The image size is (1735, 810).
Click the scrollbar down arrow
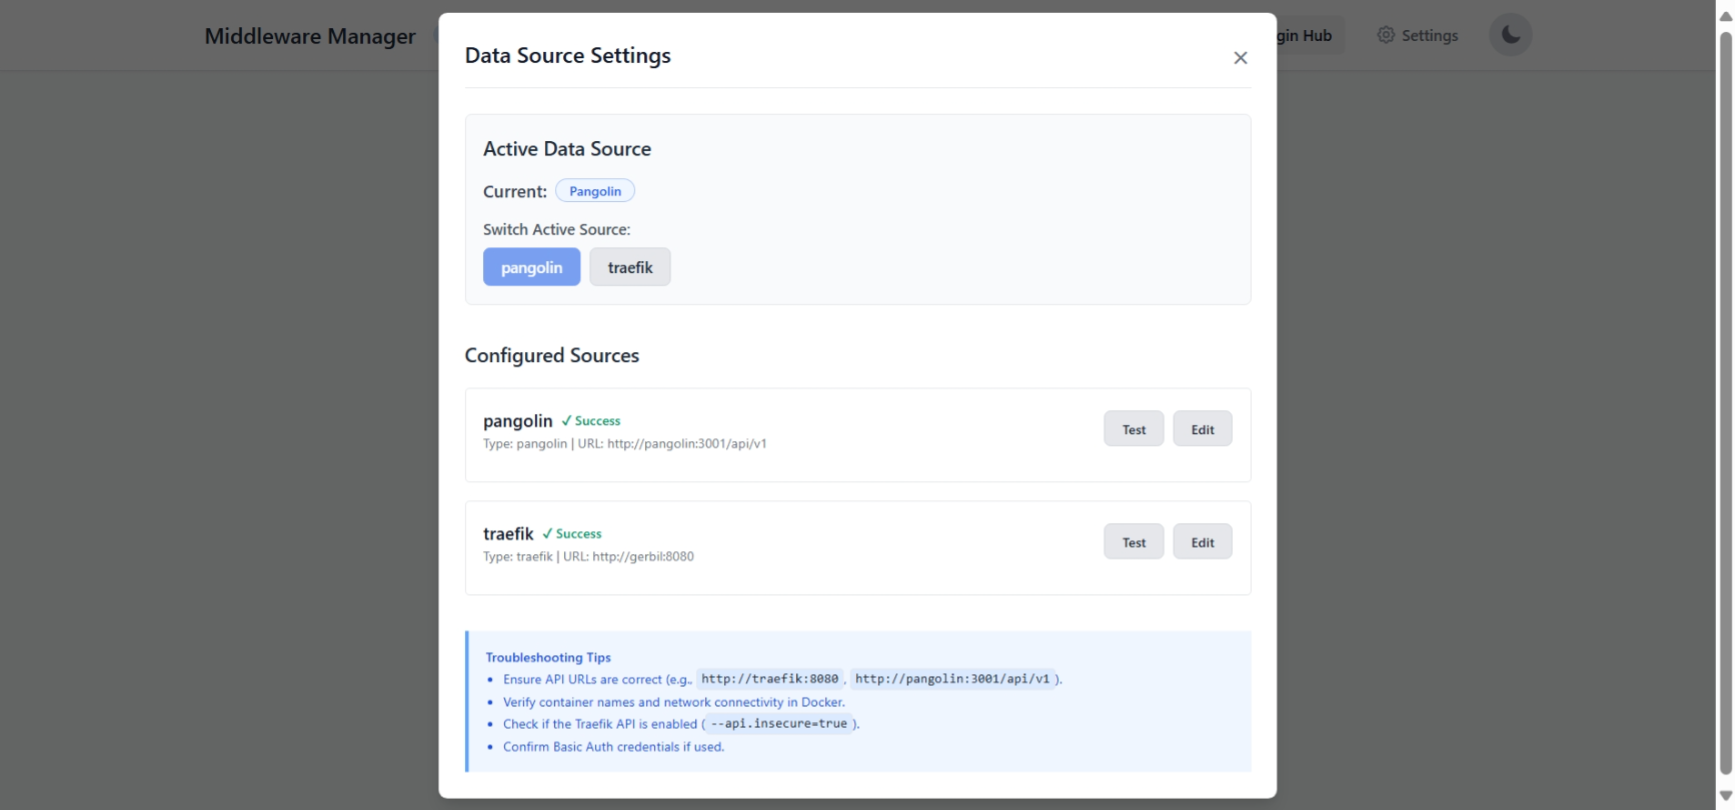(x=1725, y=796)
